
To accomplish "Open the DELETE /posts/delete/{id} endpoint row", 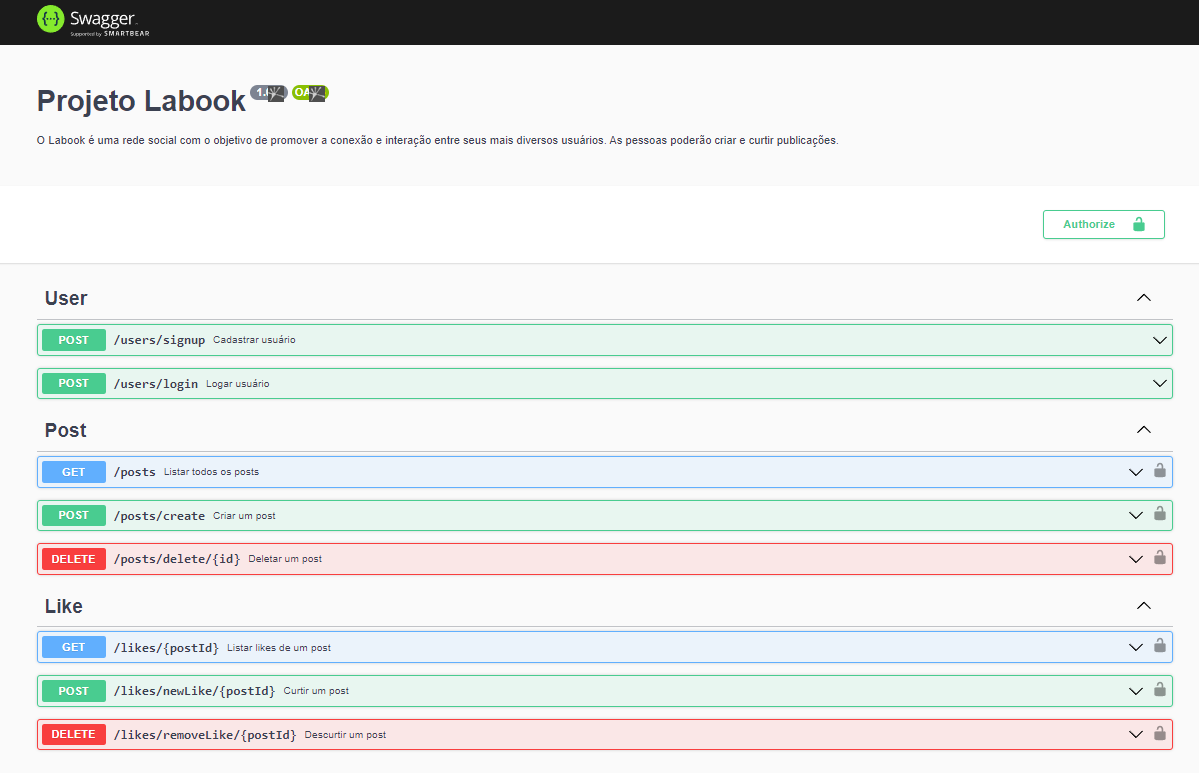I will [x=600, y=558].
